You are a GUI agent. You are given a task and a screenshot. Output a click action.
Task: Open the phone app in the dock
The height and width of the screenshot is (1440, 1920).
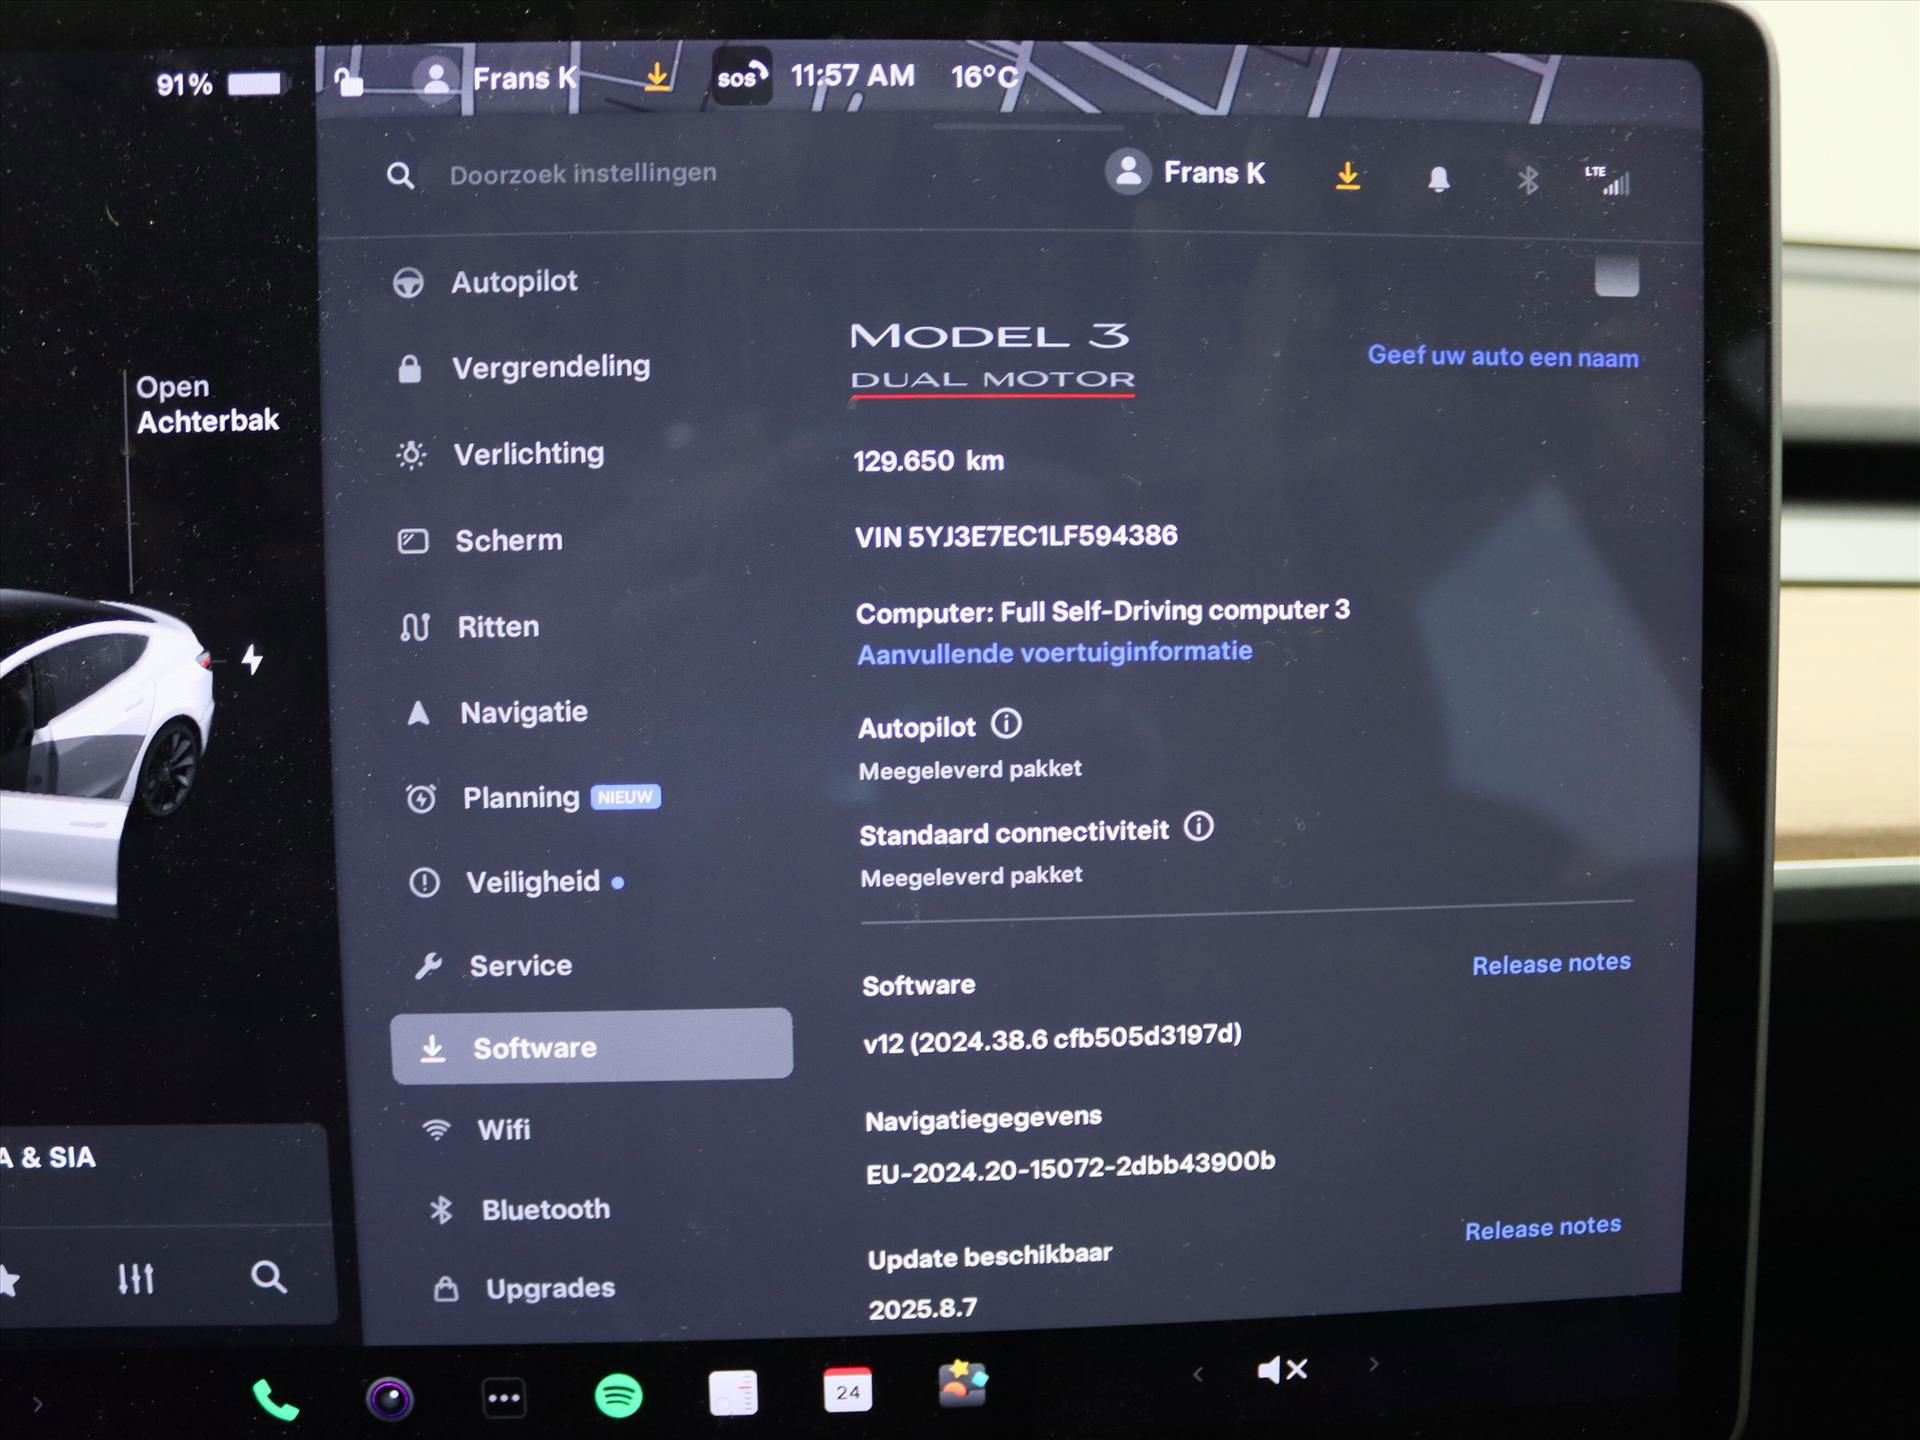pos(275,1399)
